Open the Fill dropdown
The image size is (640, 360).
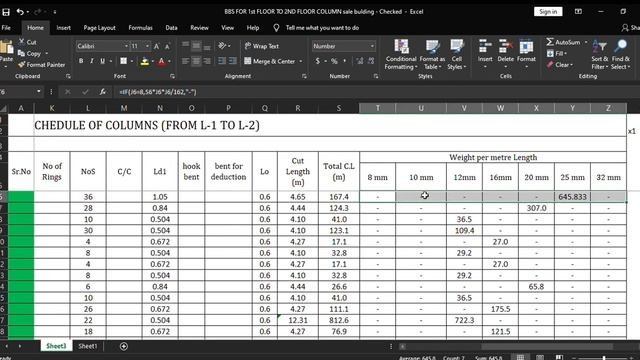(557, 53)
